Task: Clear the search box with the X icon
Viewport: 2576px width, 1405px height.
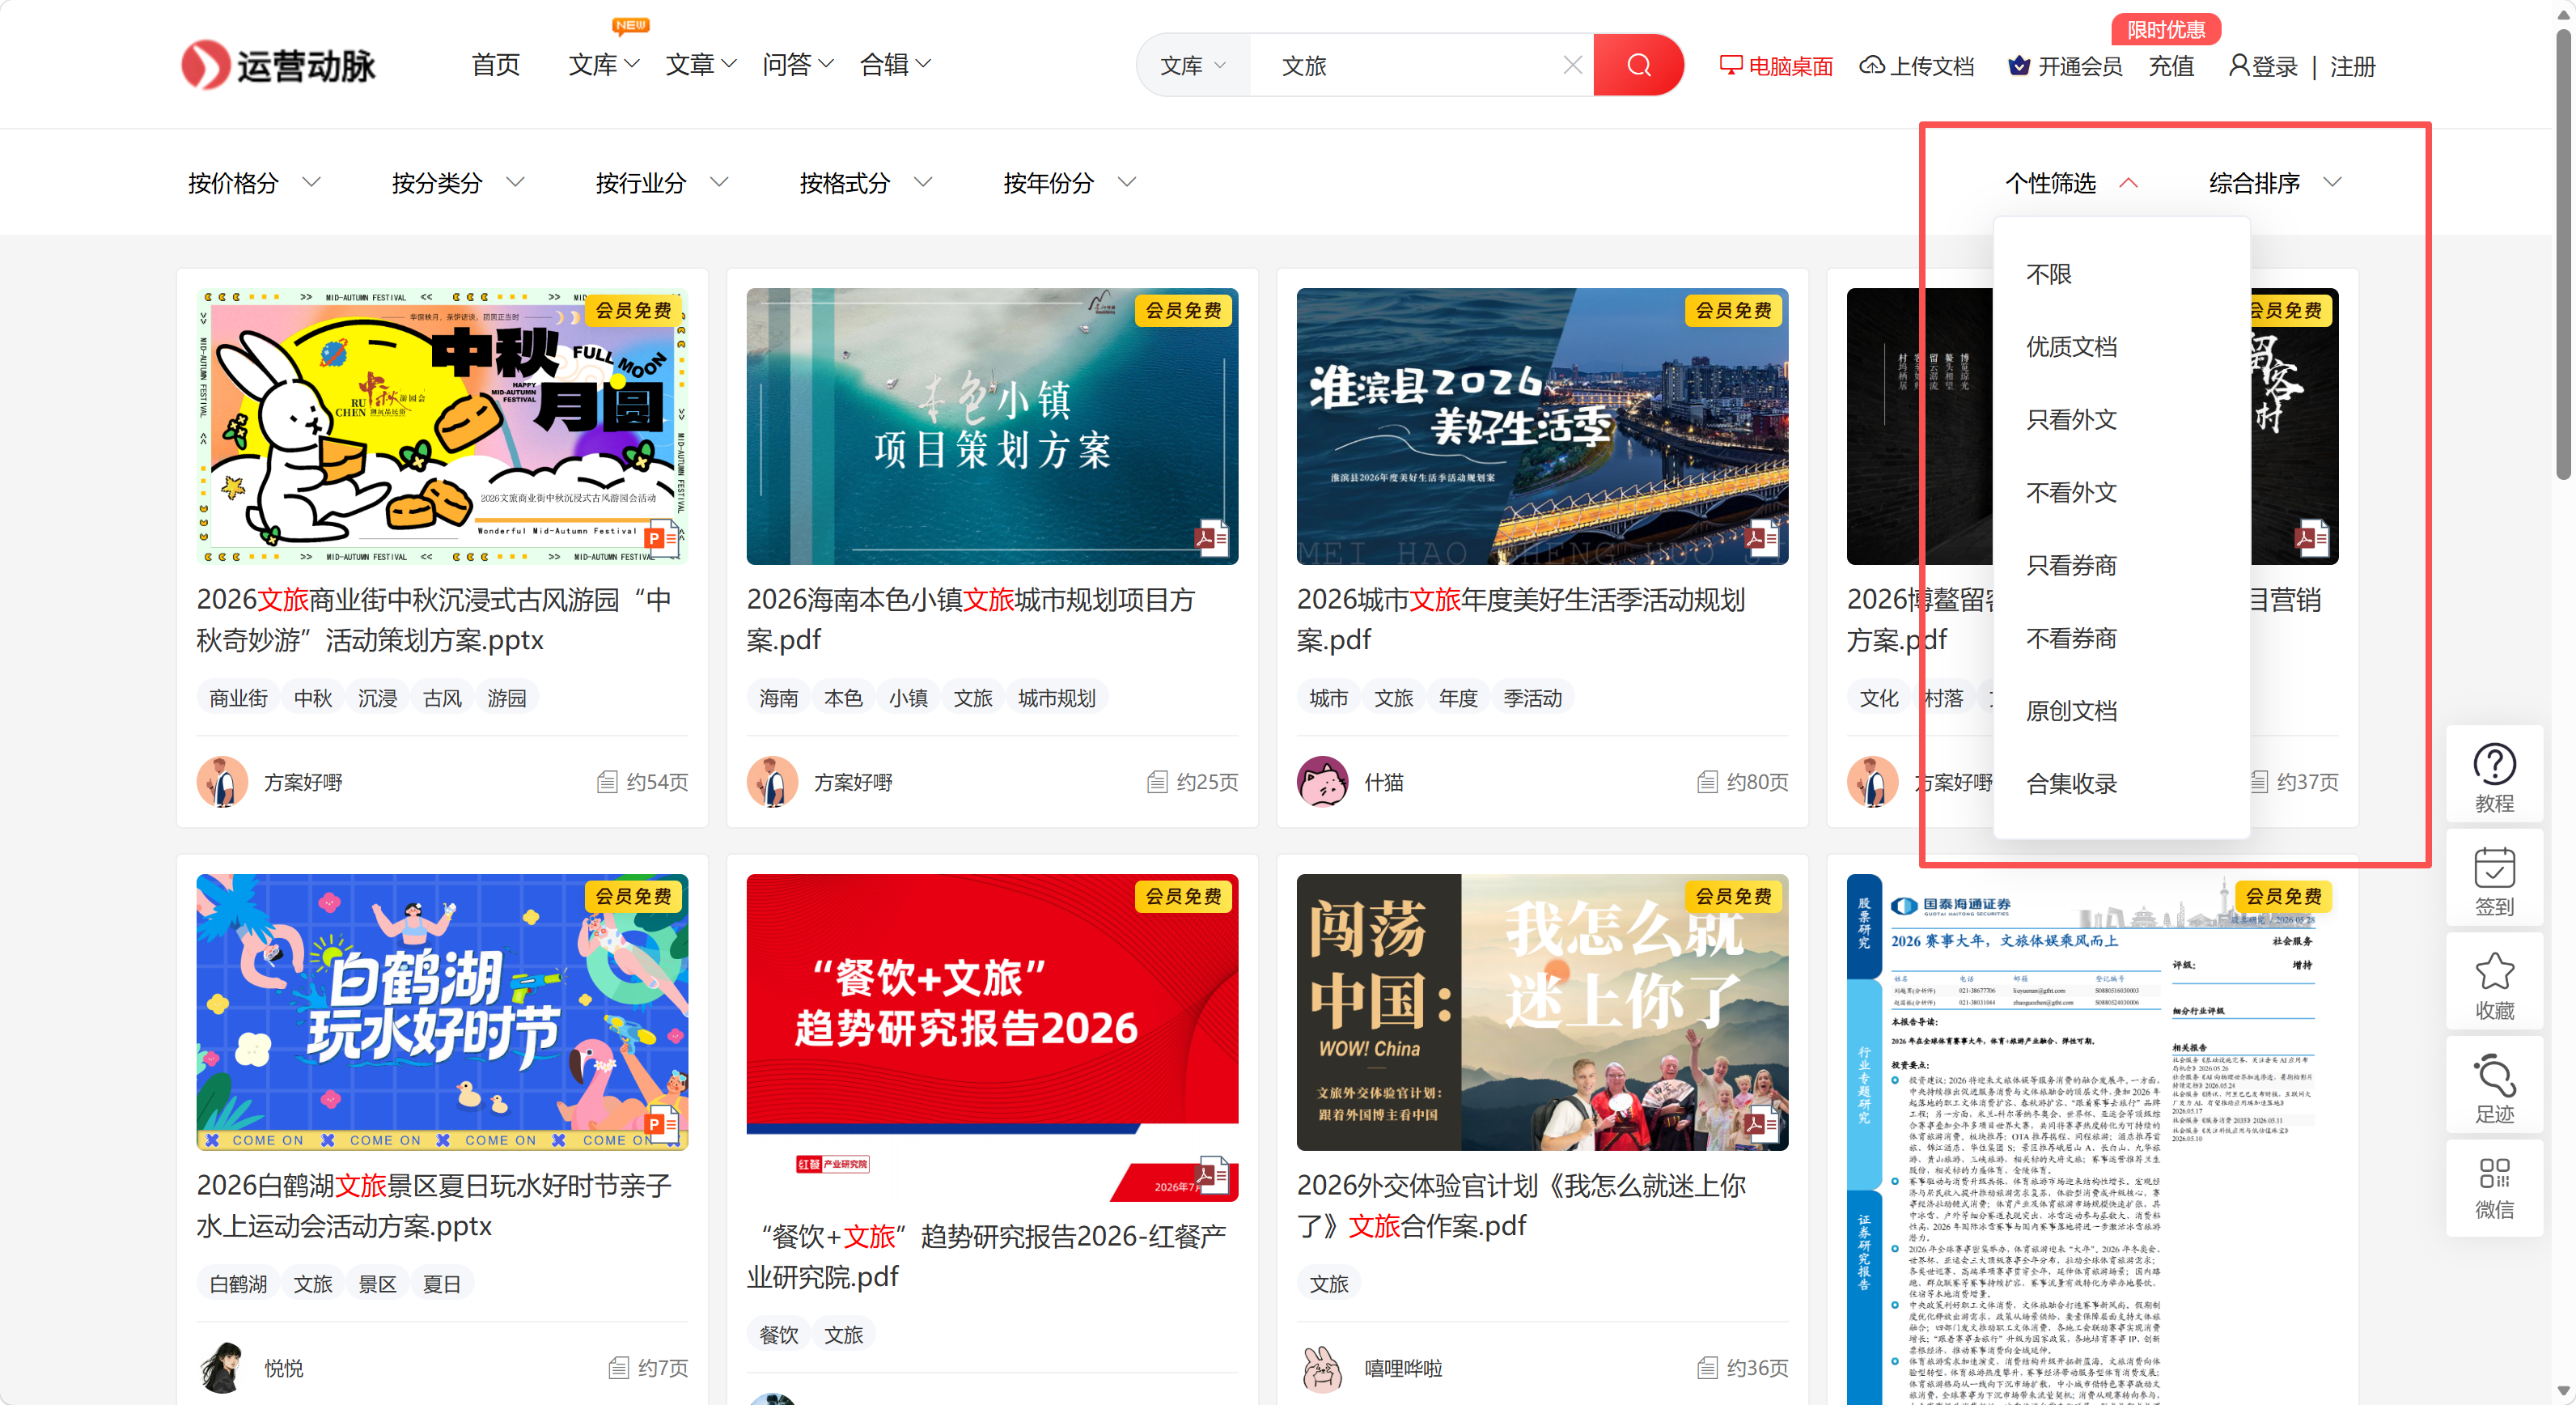Action: [1572, 65]
